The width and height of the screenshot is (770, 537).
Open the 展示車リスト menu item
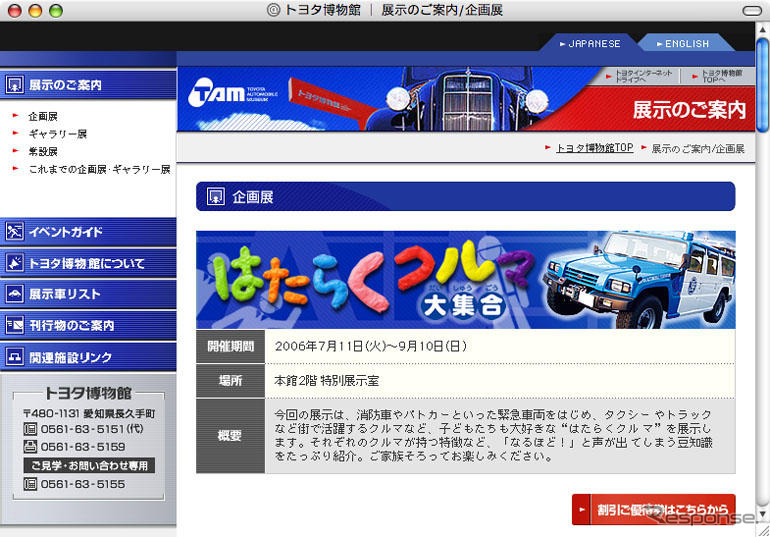tap(88, 294)
